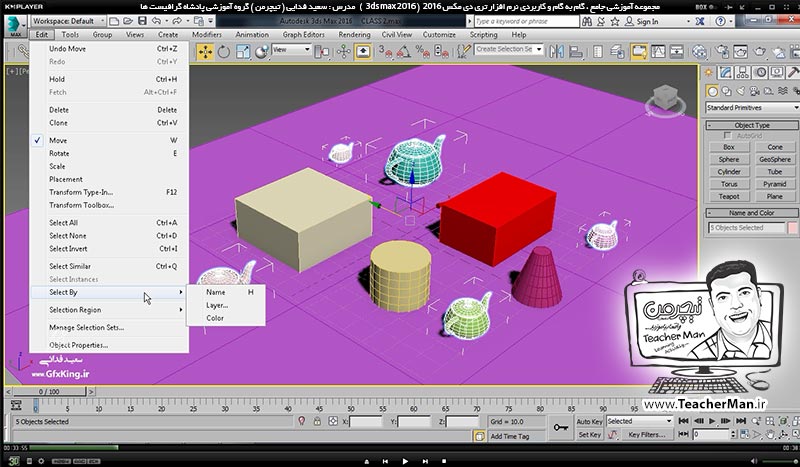Image resolution: width=800 pixels, height=467 pixels.
Task: Toggle the Spinner Snap icon
Action: (441, 52)
